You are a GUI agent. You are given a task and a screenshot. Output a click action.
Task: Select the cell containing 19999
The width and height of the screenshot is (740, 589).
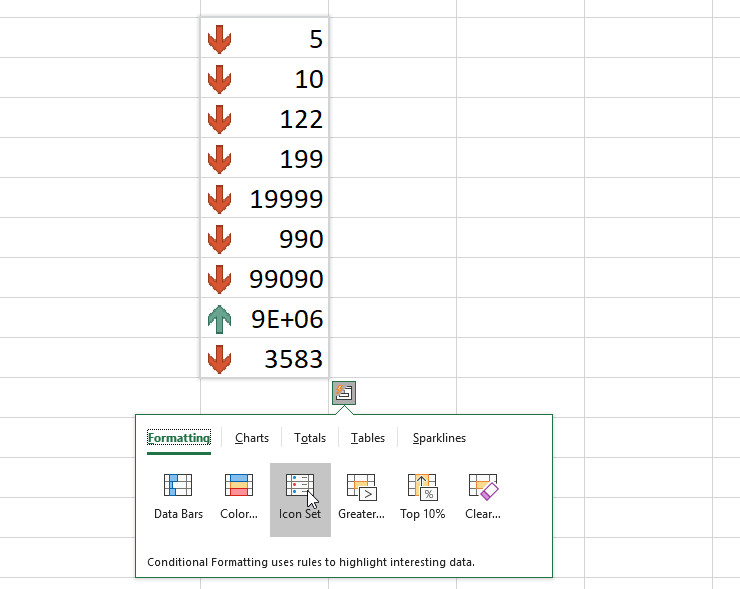pos(265,198)
